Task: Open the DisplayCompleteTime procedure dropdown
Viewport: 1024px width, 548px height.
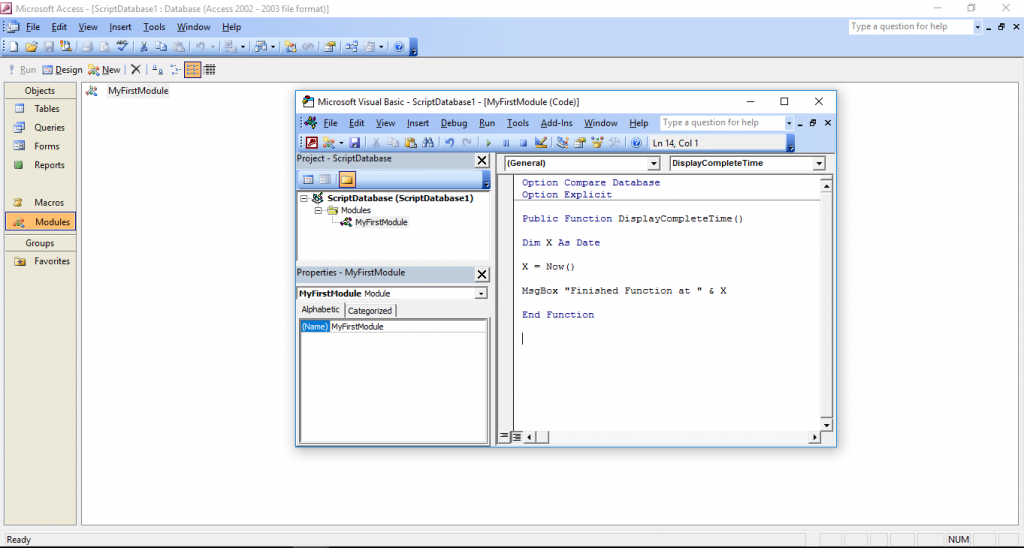Action: click(x=819, y=163)
